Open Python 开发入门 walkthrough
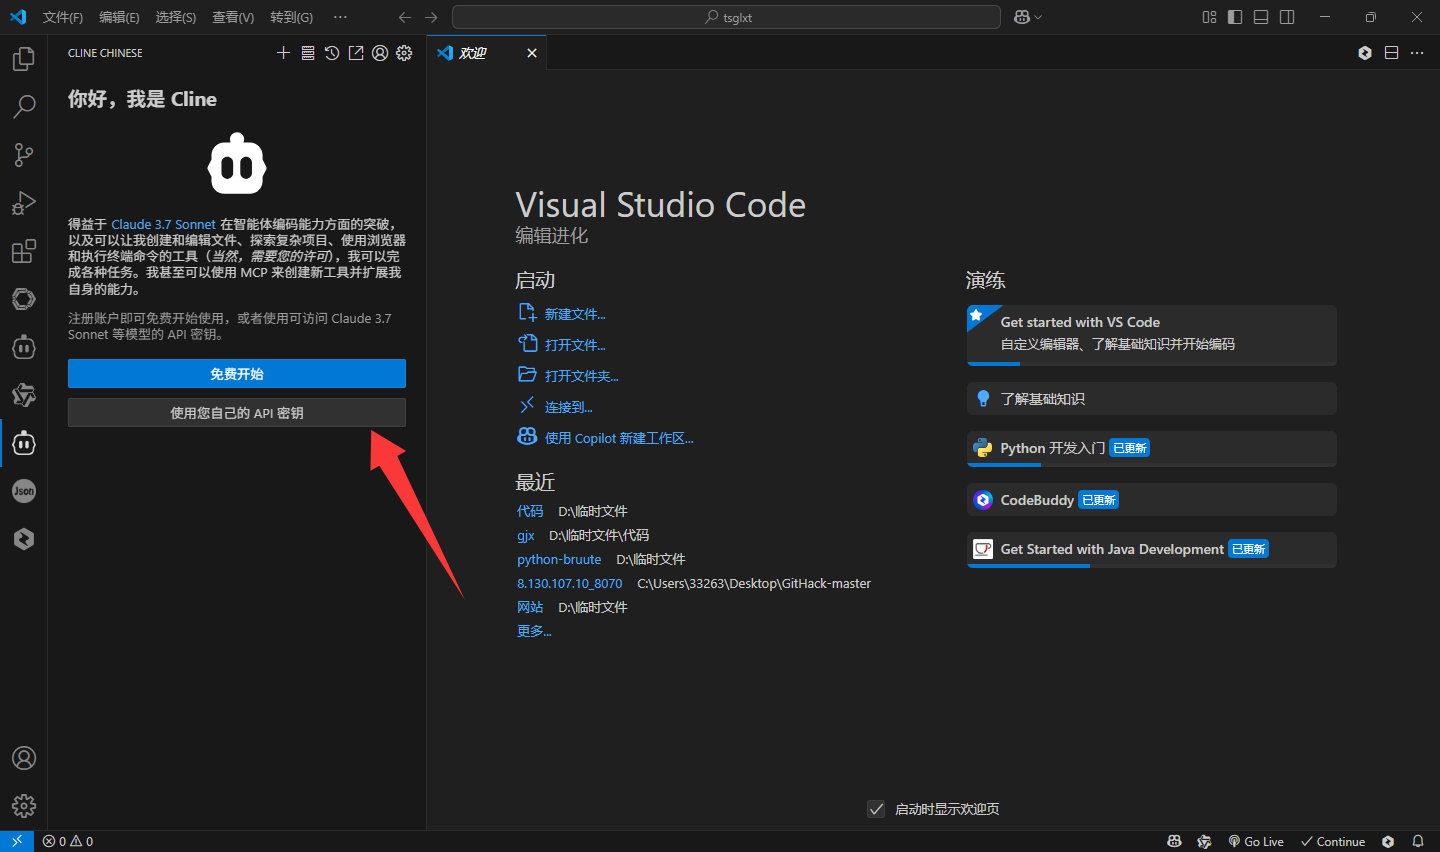This screenshot has height=852, width=1440. click(x=1152, y=448)
